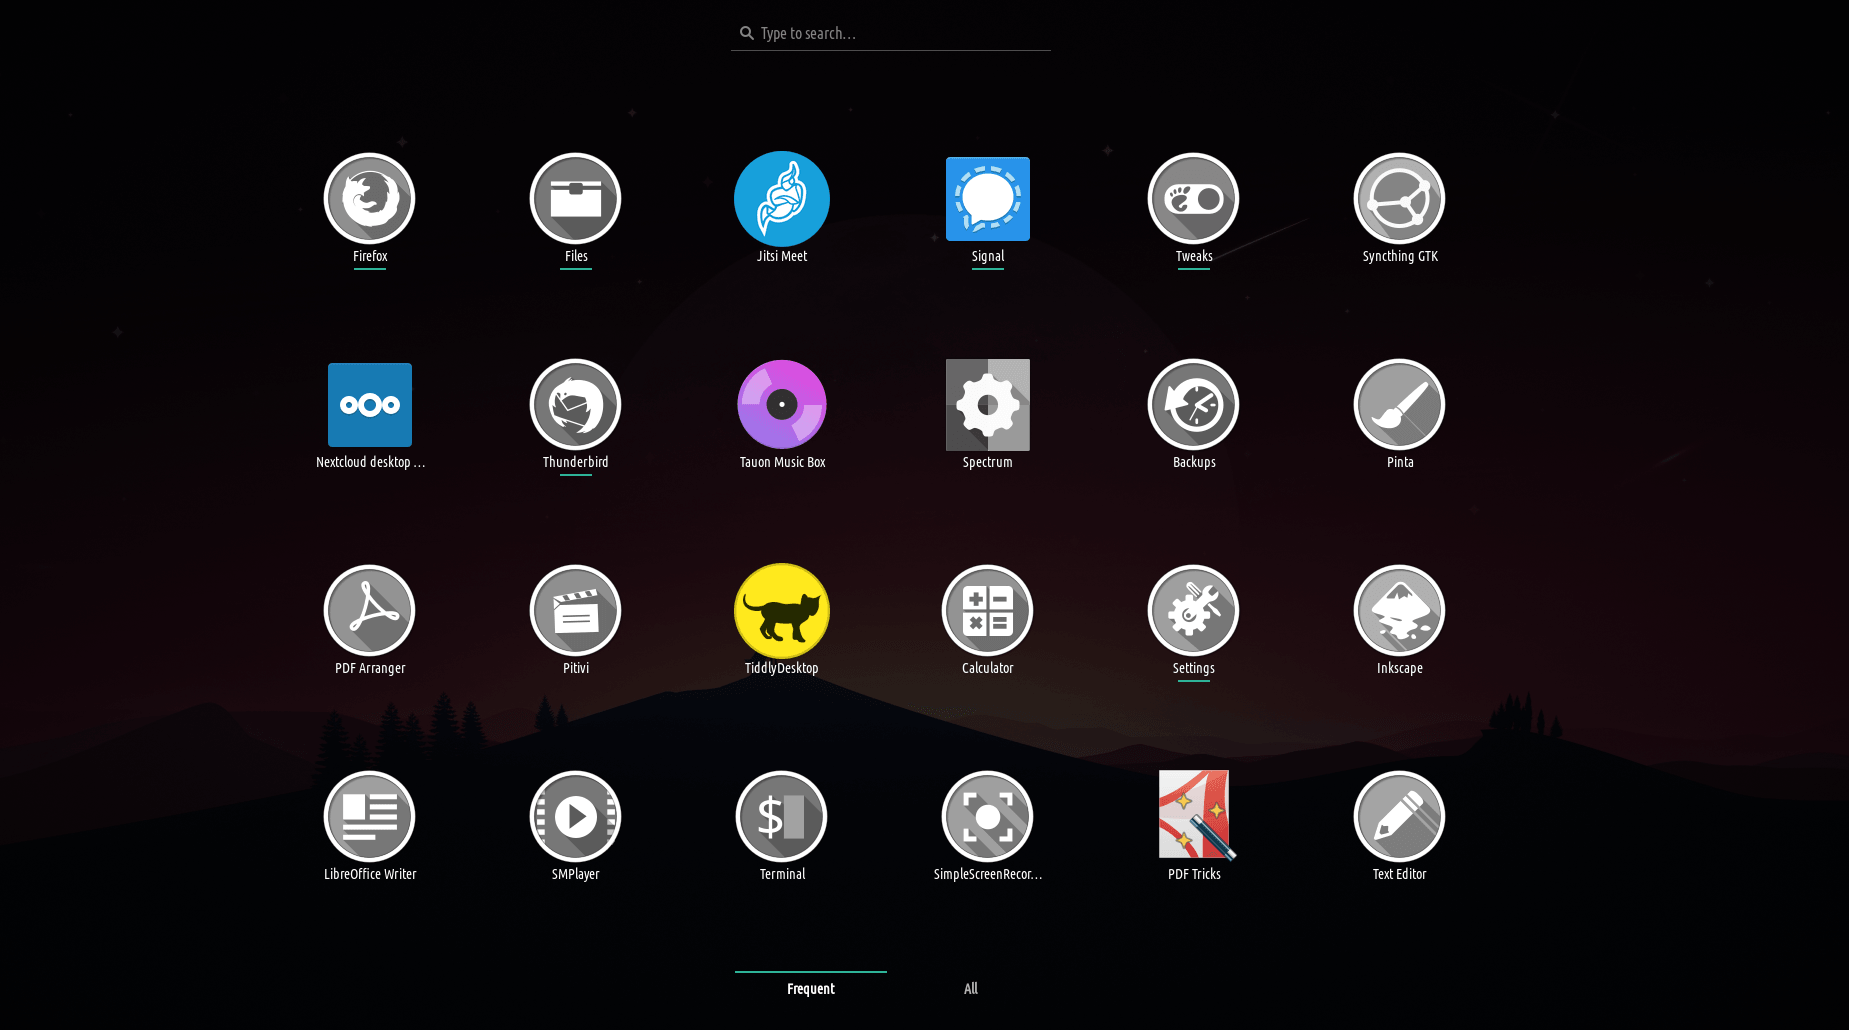Open the Backups application
1849x1030 pixels.
tap(1193, 405)
